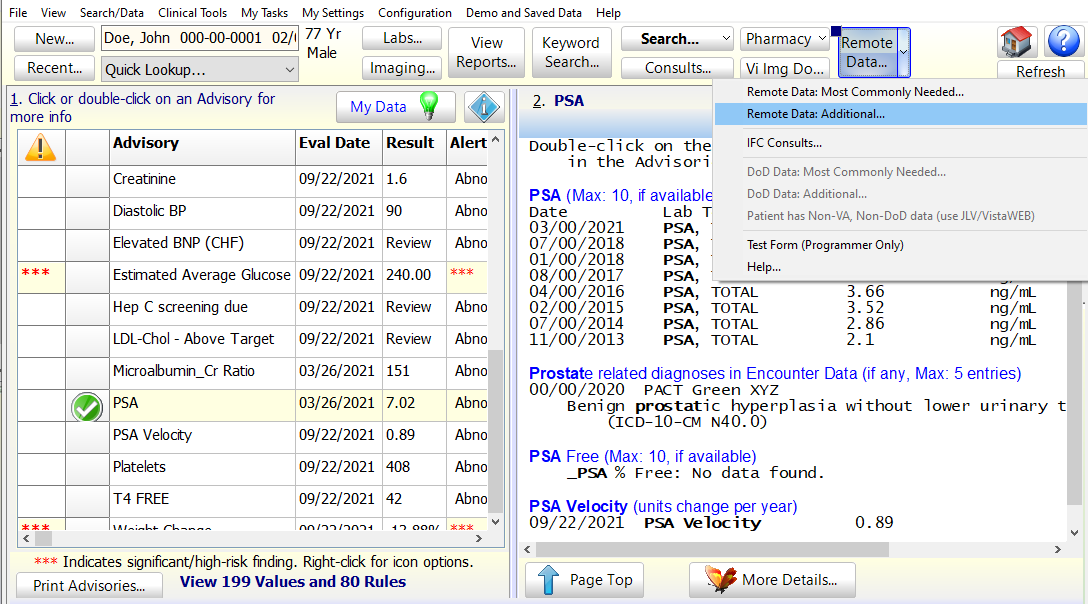Open Demo and Saved Data menu
The height and width of the screenshot is (604, 1088).
coord(524,12)
